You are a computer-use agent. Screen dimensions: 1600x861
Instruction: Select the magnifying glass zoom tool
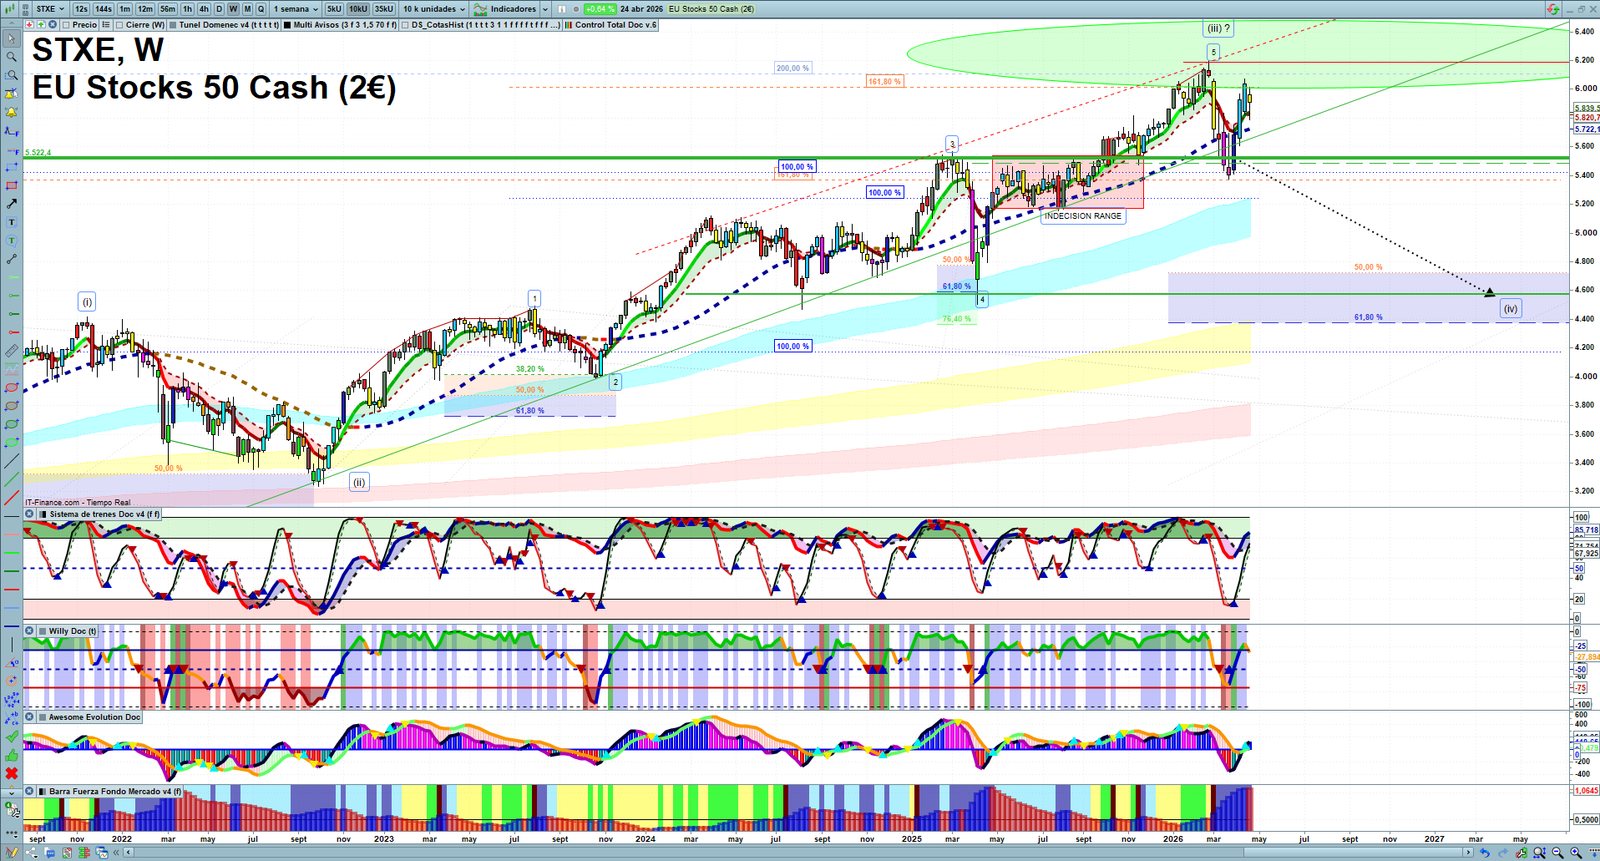click(x=11, y=57)
